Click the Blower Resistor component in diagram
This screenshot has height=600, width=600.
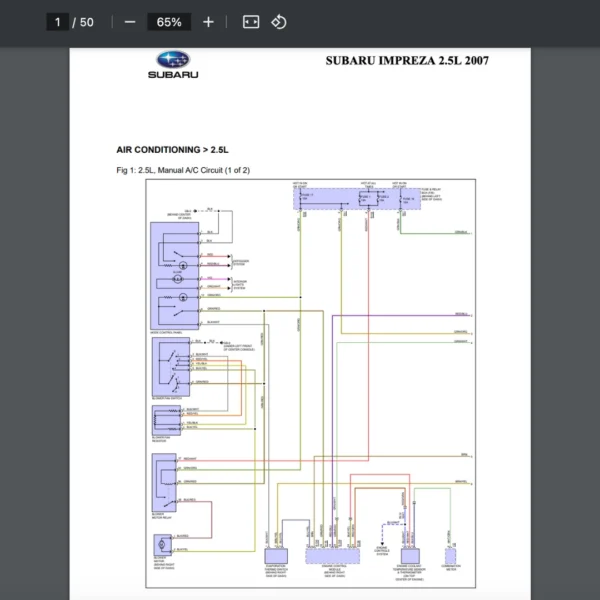(x=164, y=419)
